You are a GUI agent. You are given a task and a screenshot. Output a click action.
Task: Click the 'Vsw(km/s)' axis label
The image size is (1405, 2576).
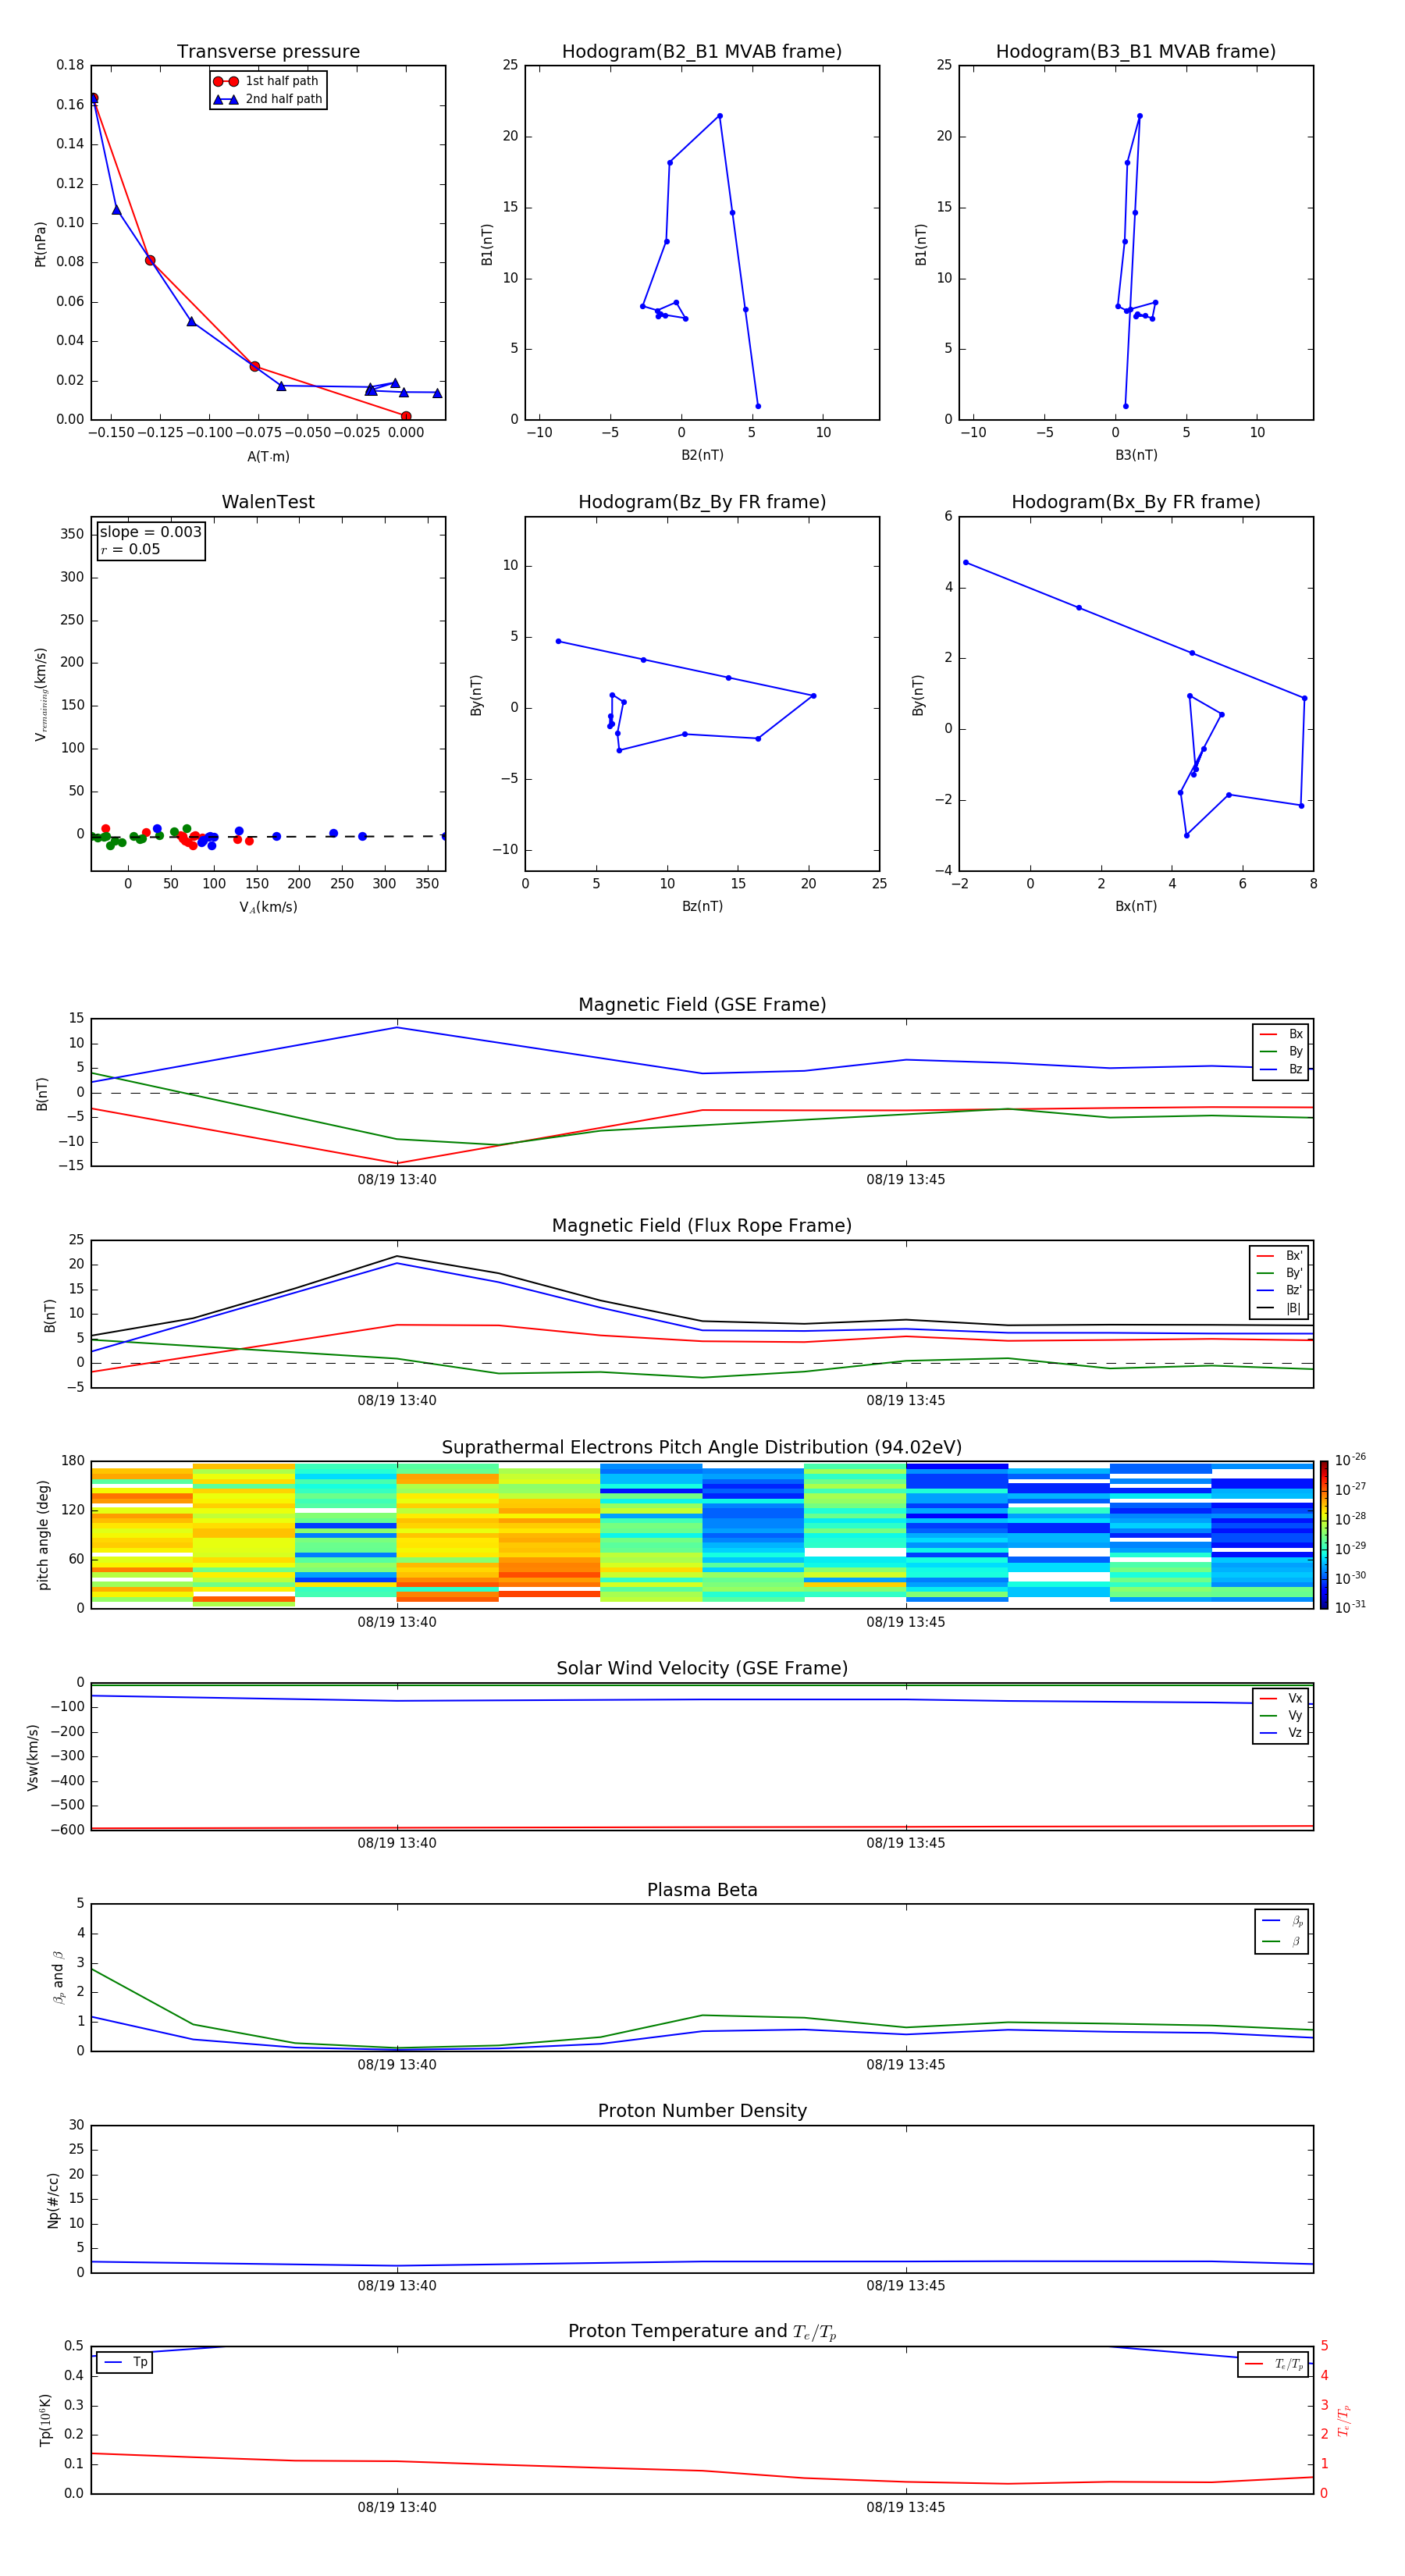(x=33, y=1758)
